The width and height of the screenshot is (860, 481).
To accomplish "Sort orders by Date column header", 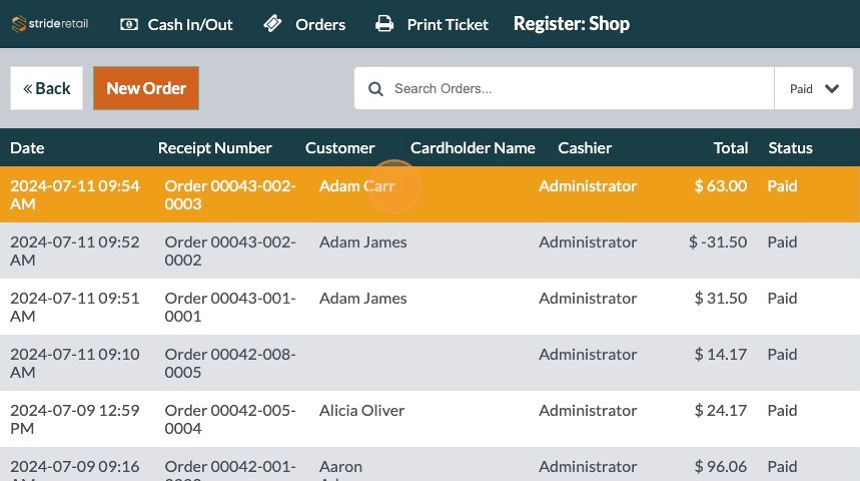I will pyautogui.click(x=27, y=148).
